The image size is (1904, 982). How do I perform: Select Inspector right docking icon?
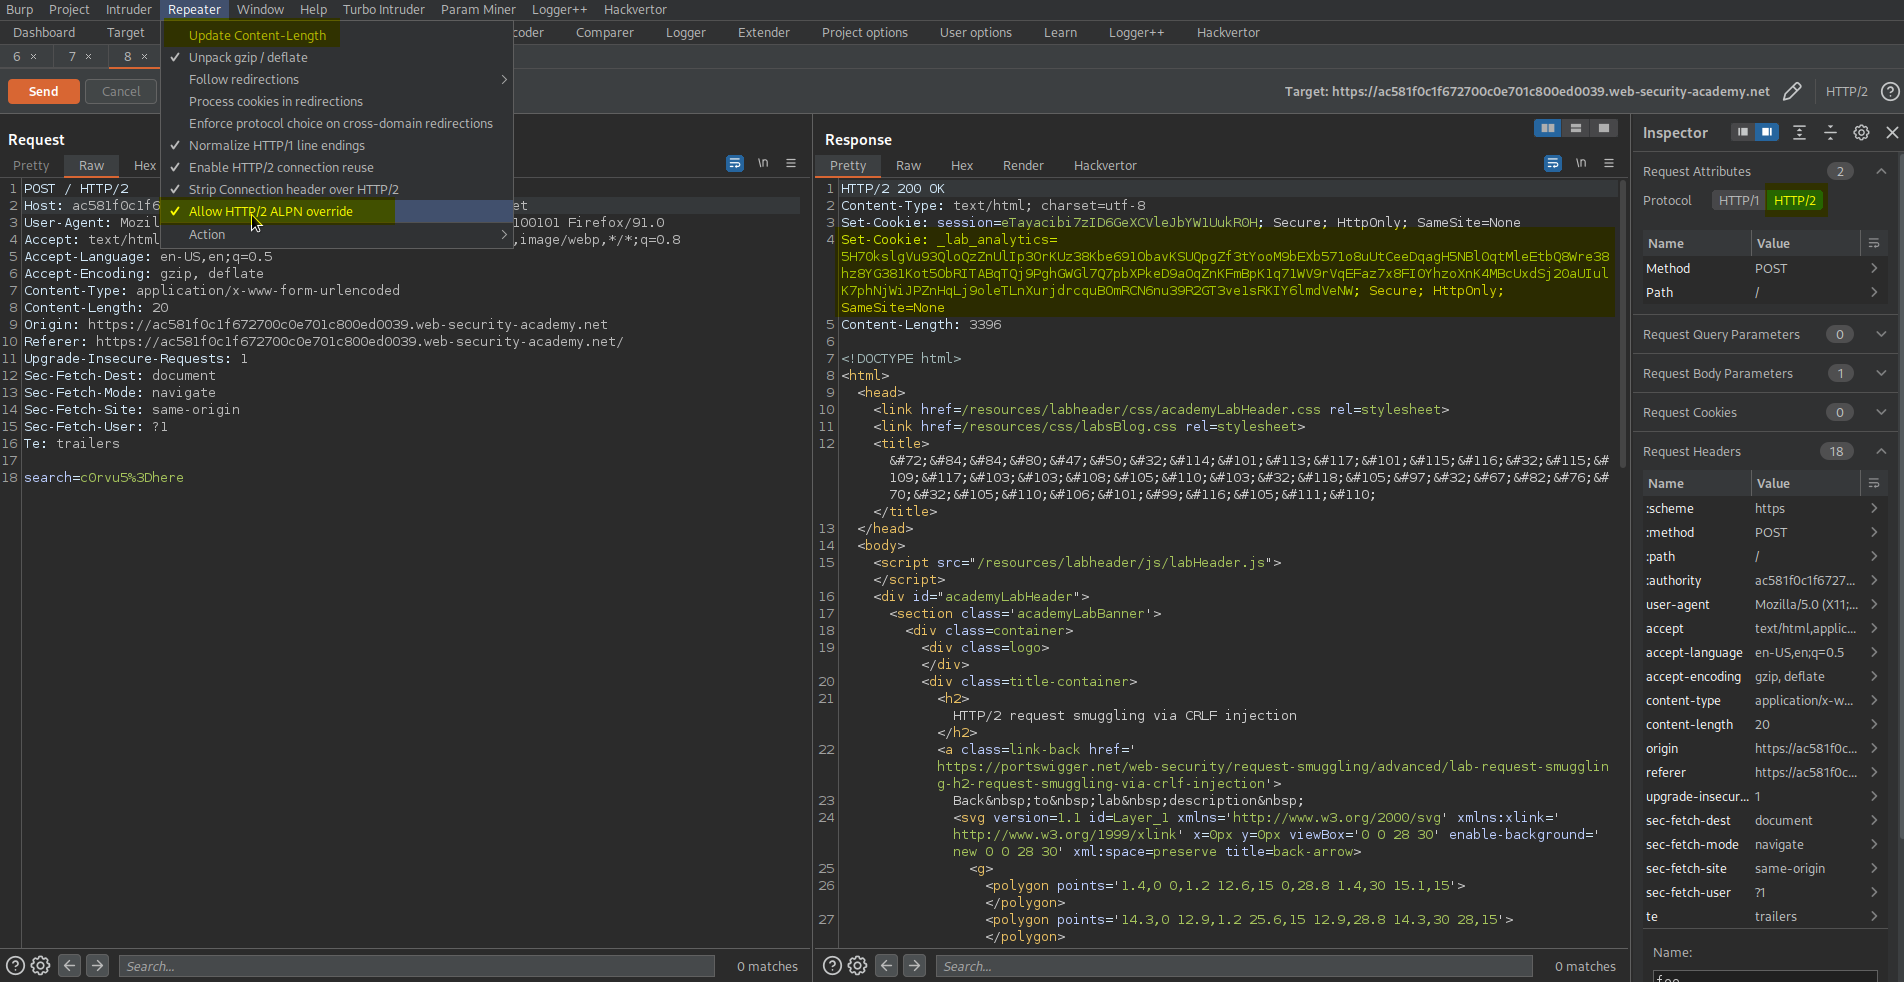1767,132
